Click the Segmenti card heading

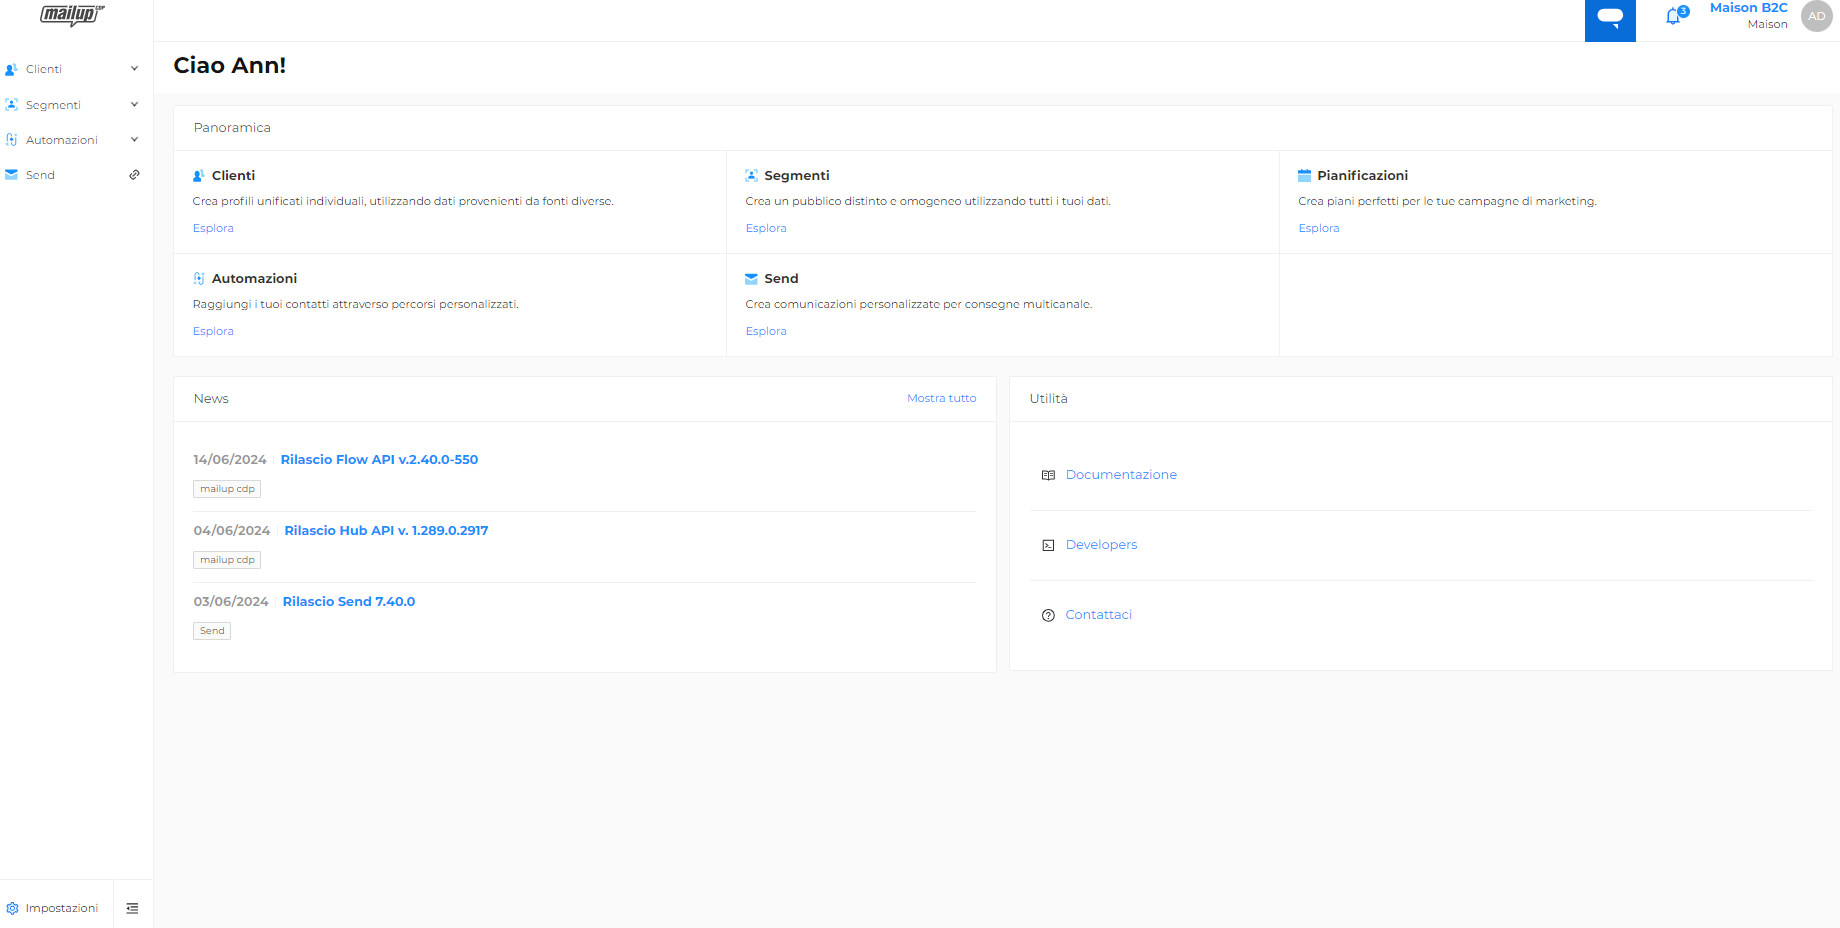797,176
